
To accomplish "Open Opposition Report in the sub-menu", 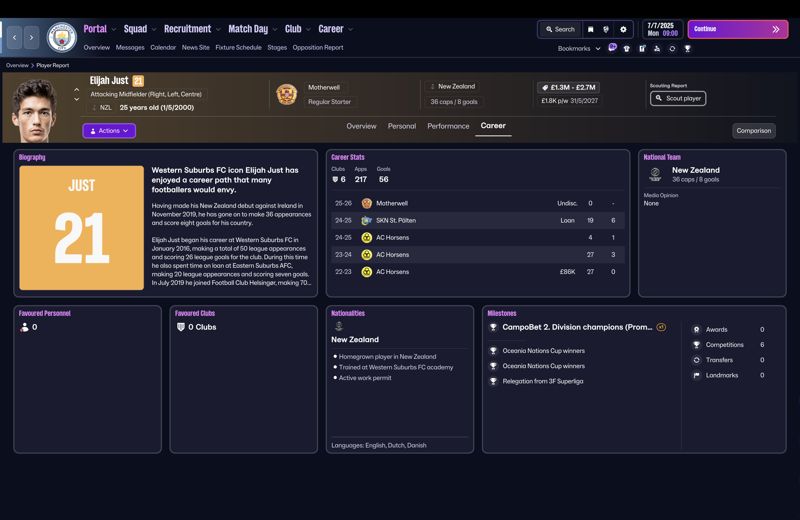I will coord(318,47).
